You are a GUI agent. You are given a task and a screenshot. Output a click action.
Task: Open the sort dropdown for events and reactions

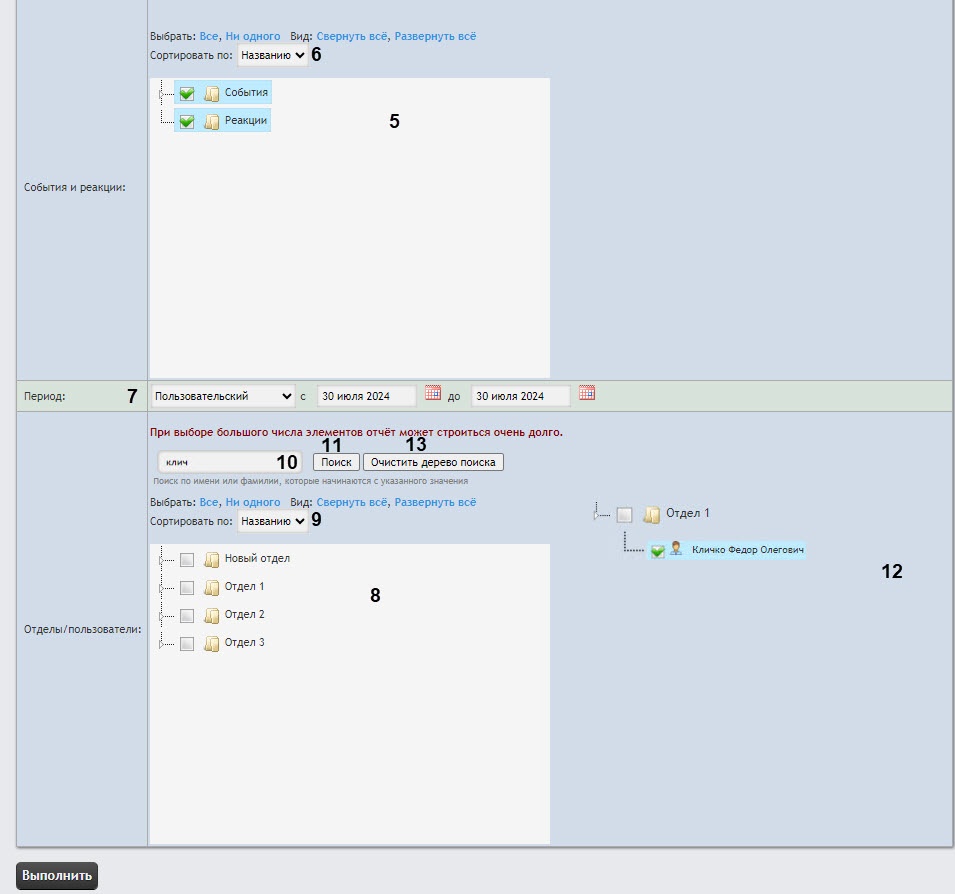click(272, 56)
